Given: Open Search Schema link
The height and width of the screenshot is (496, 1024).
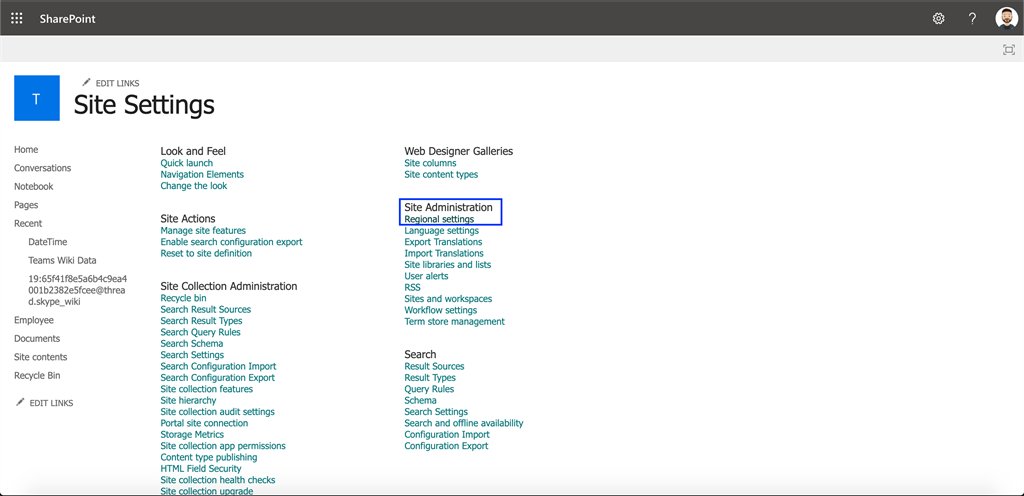Looking at the screenshot, I should tap(192, 343).
